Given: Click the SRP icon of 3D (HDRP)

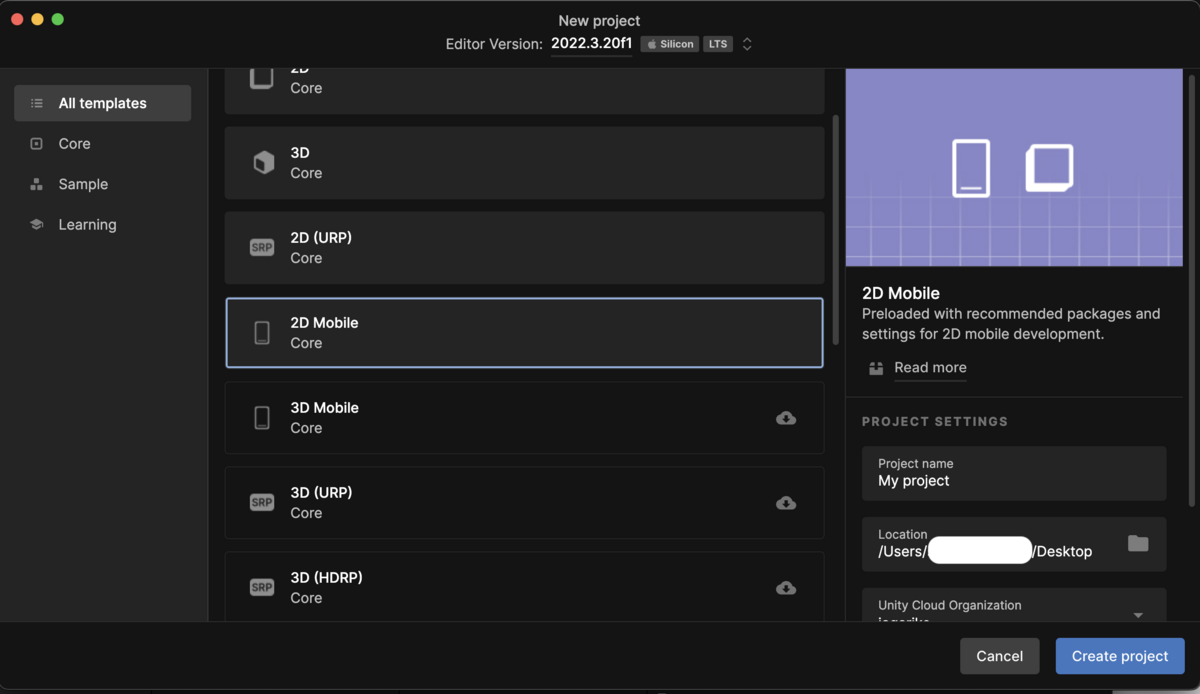Looking at the screenshot, I should pyautogui.click(x=262, y=588).
